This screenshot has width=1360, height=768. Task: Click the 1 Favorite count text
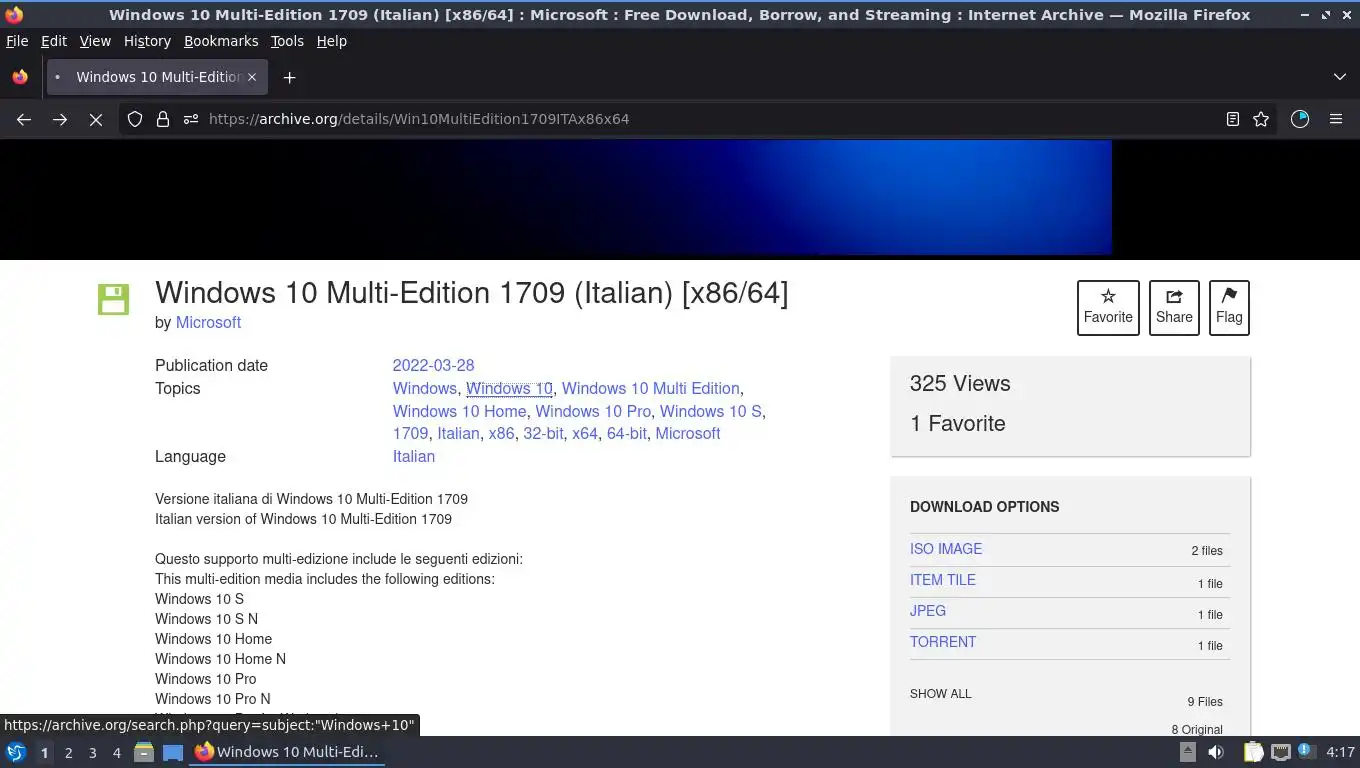958,423
